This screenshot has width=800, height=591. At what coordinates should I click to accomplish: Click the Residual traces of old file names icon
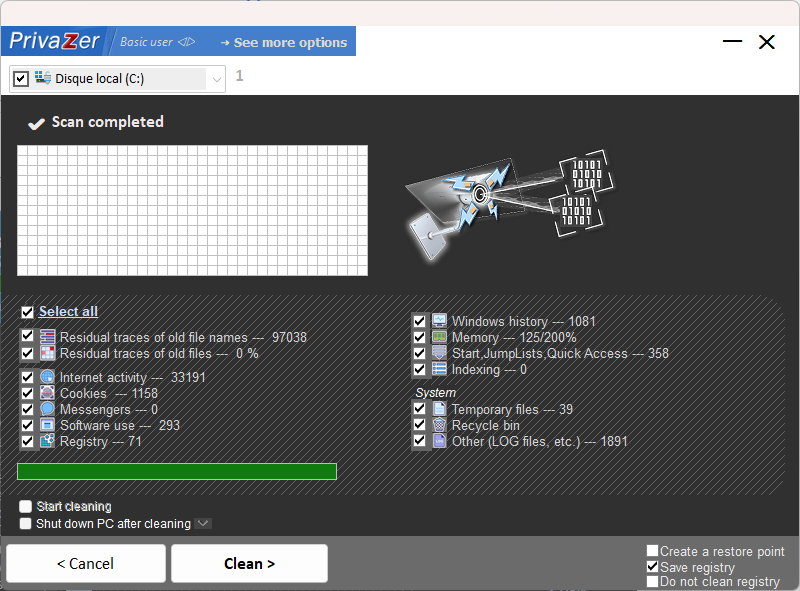(47, 337)
